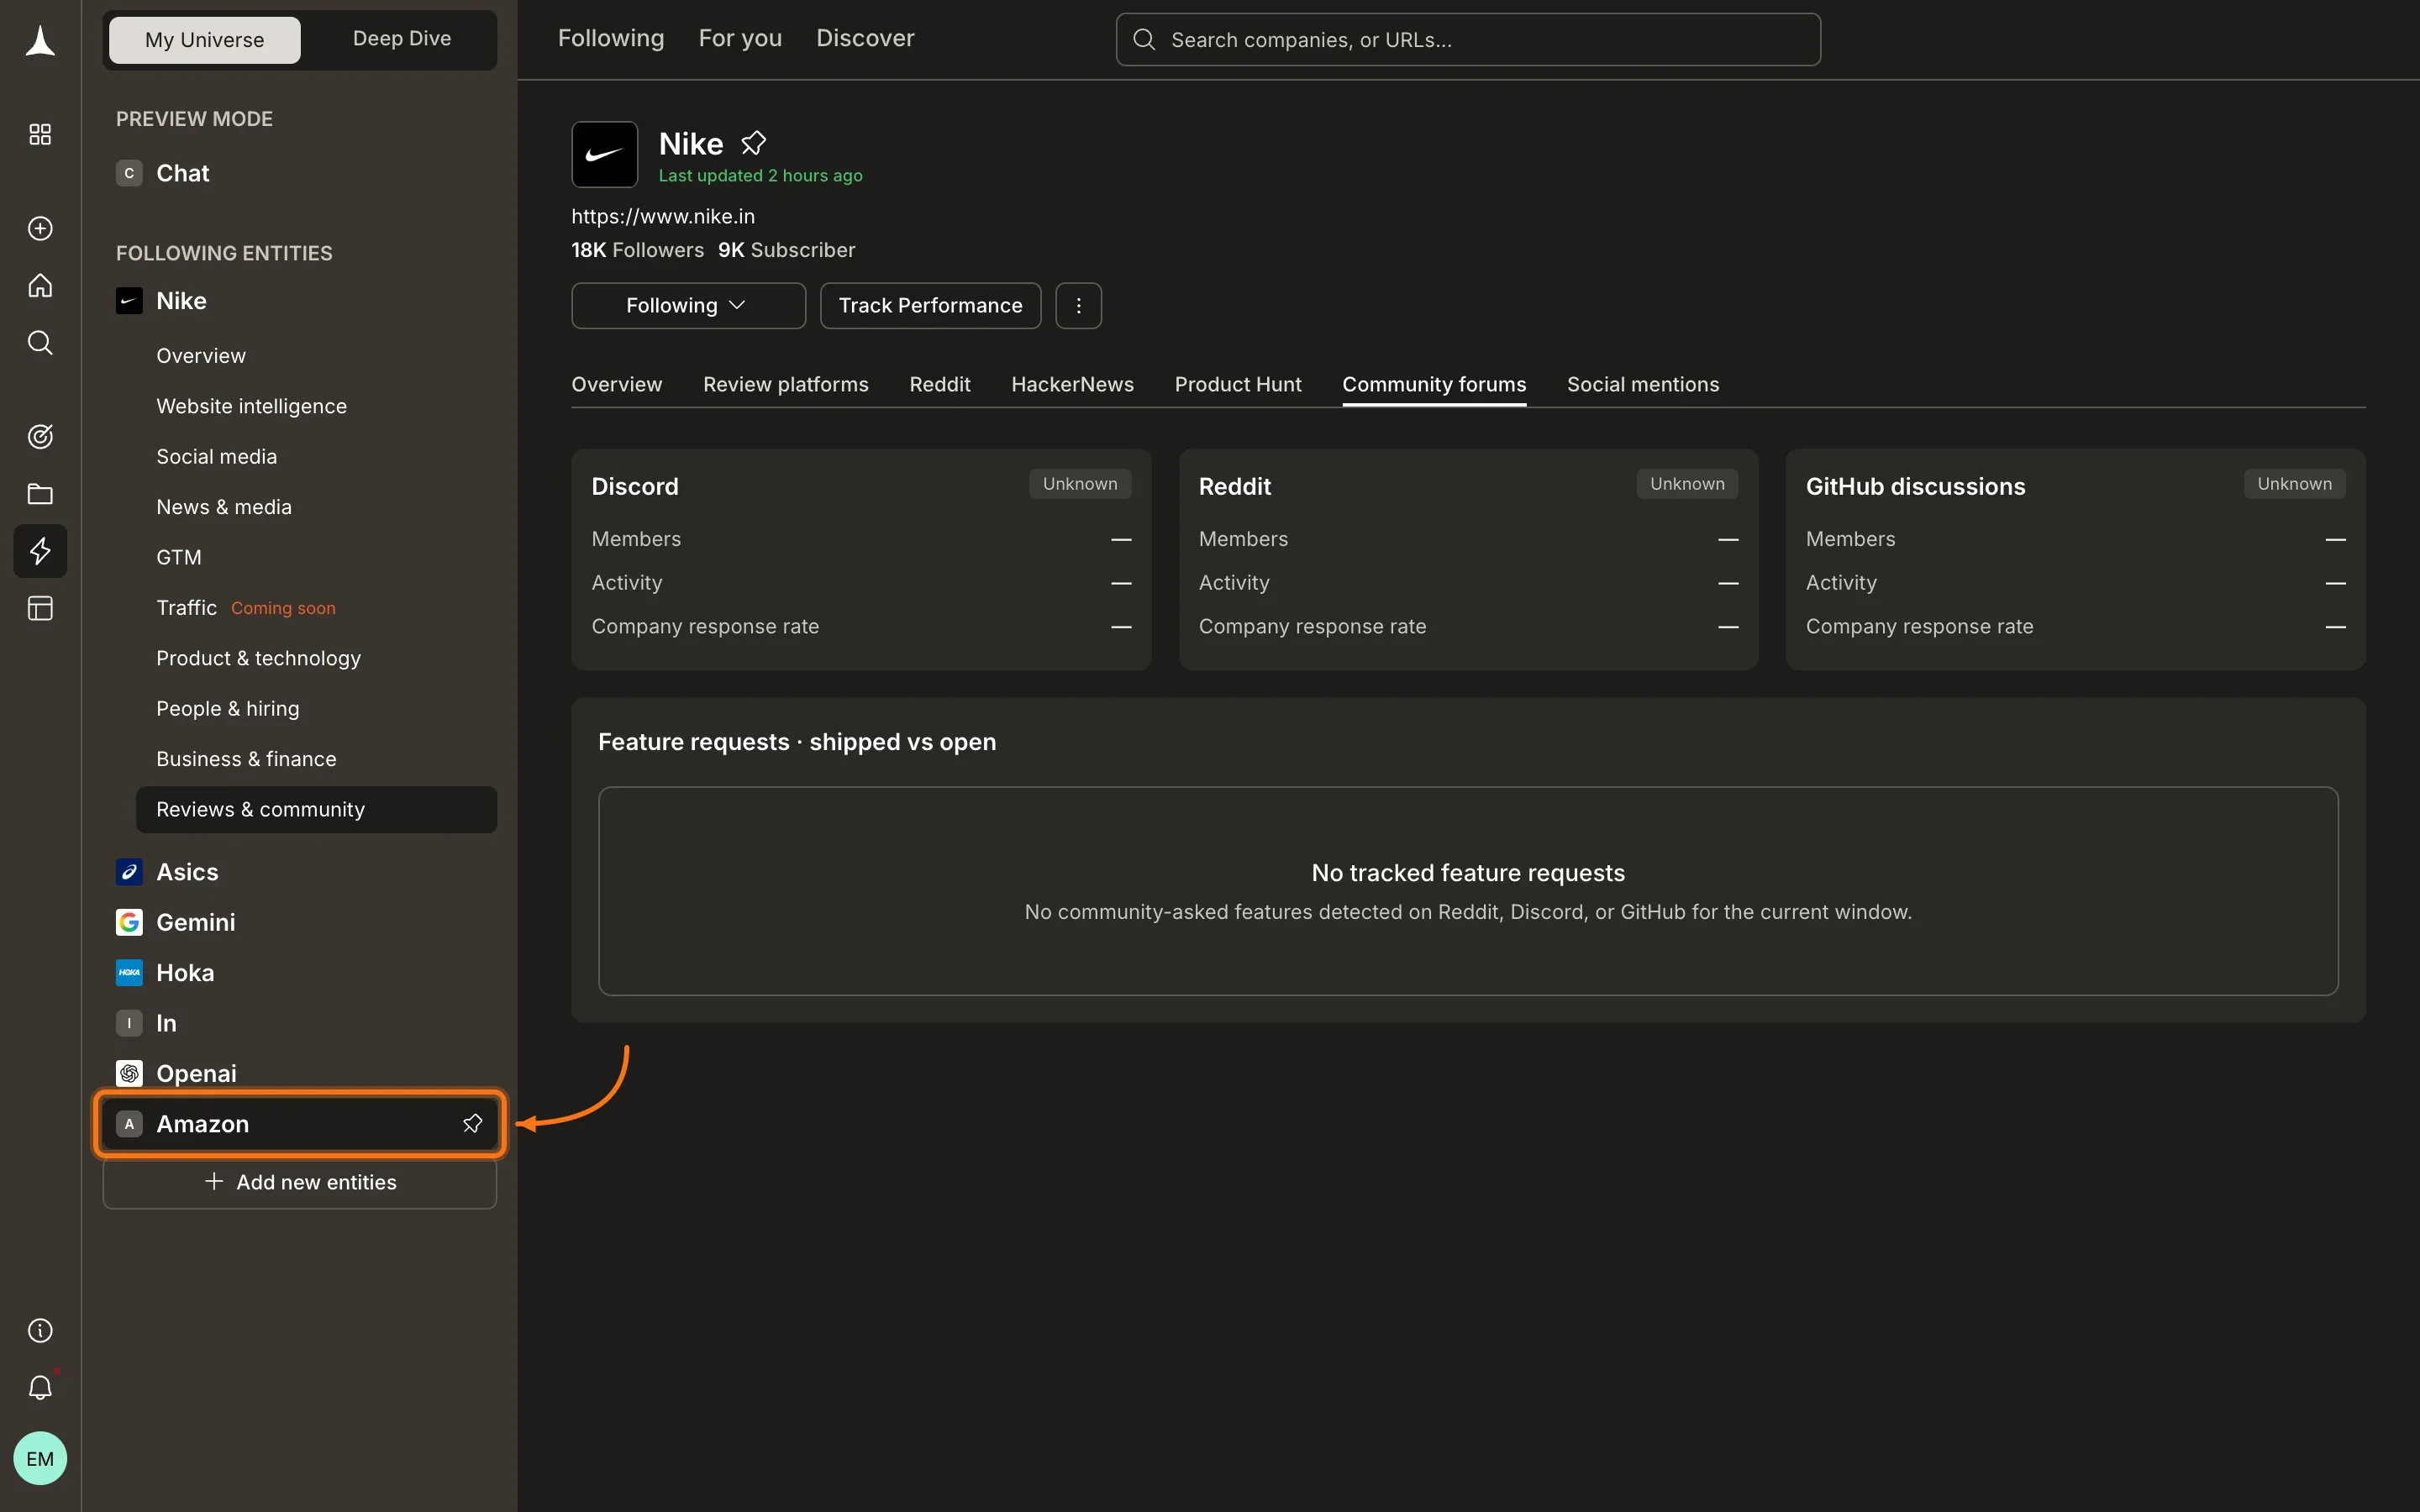Open the layout panel icon in rail
Viewport: 2420px width, 1512px height.
pos(40,608)
